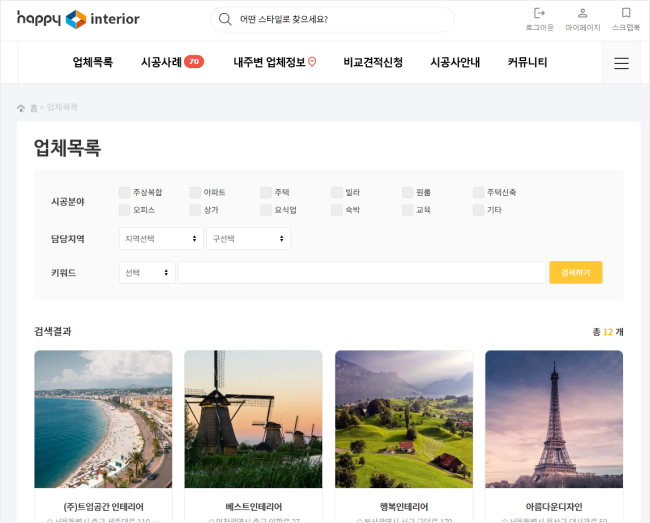Check the 빌라 checkbox
Viewport: 650px width, 523px height.
pos(337,192)
